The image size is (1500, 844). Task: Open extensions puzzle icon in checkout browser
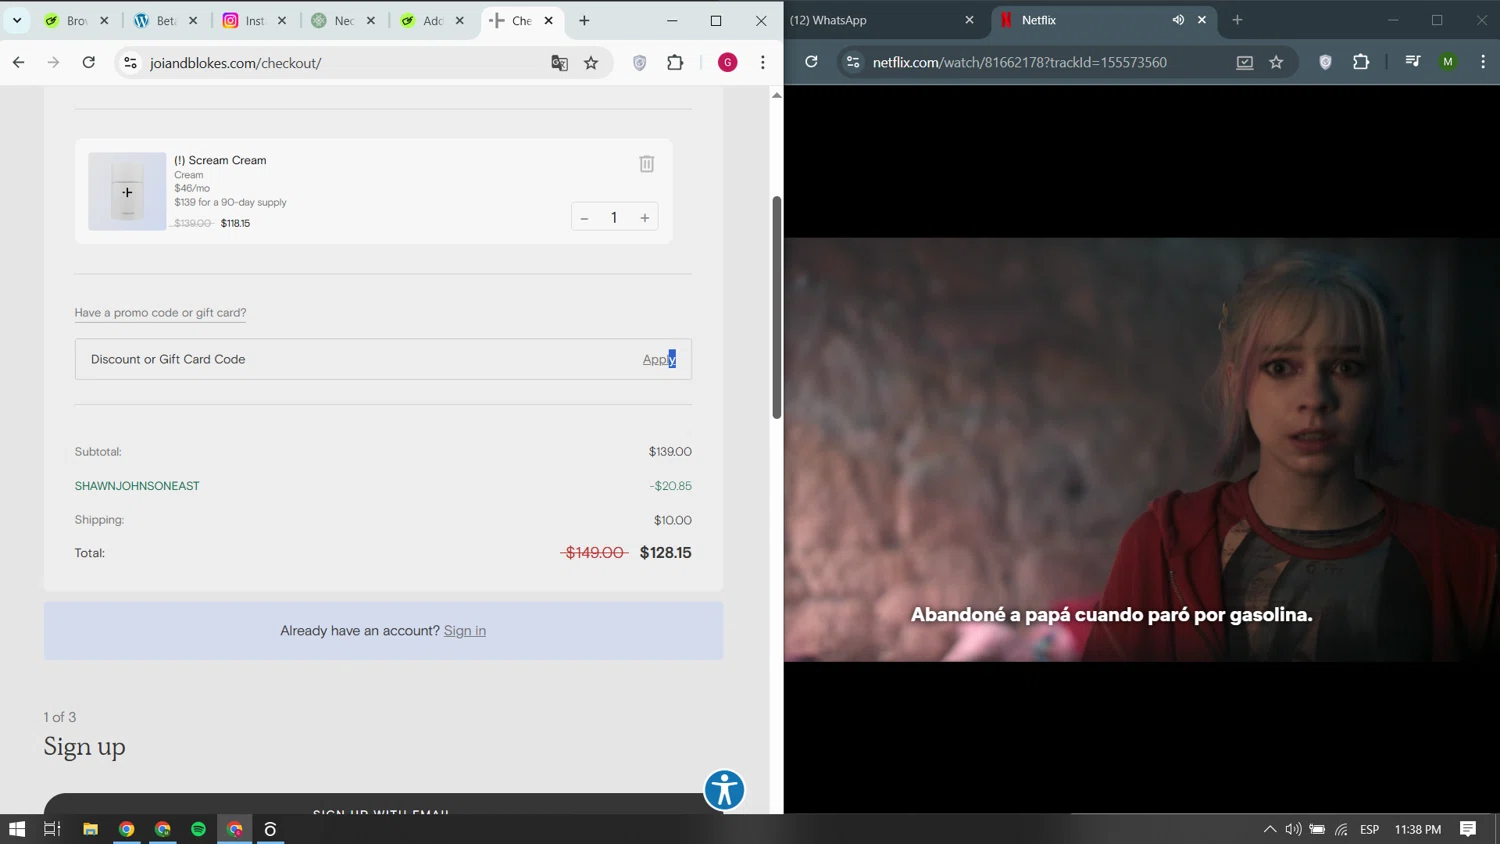[675, 63]
